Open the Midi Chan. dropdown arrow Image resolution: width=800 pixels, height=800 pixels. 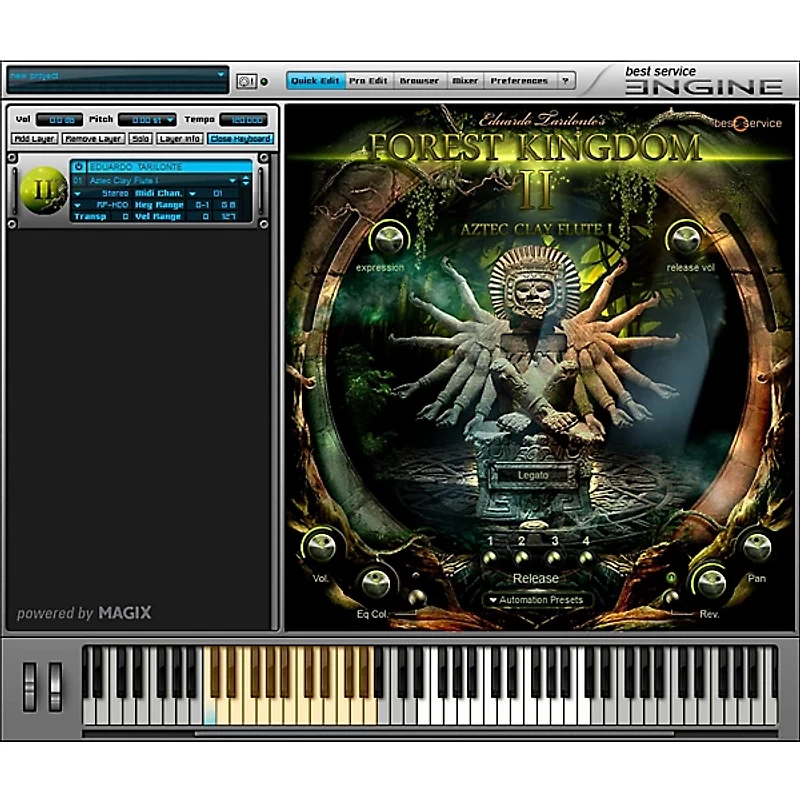(192, 193)
